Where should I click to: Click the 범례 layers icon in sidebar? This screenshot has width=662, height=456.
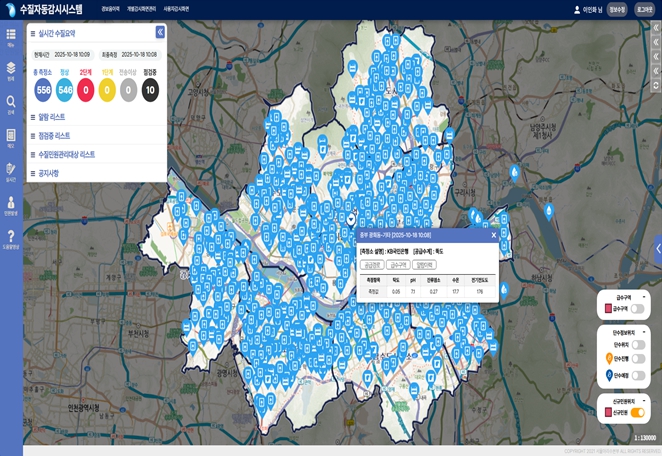(11, 70)
